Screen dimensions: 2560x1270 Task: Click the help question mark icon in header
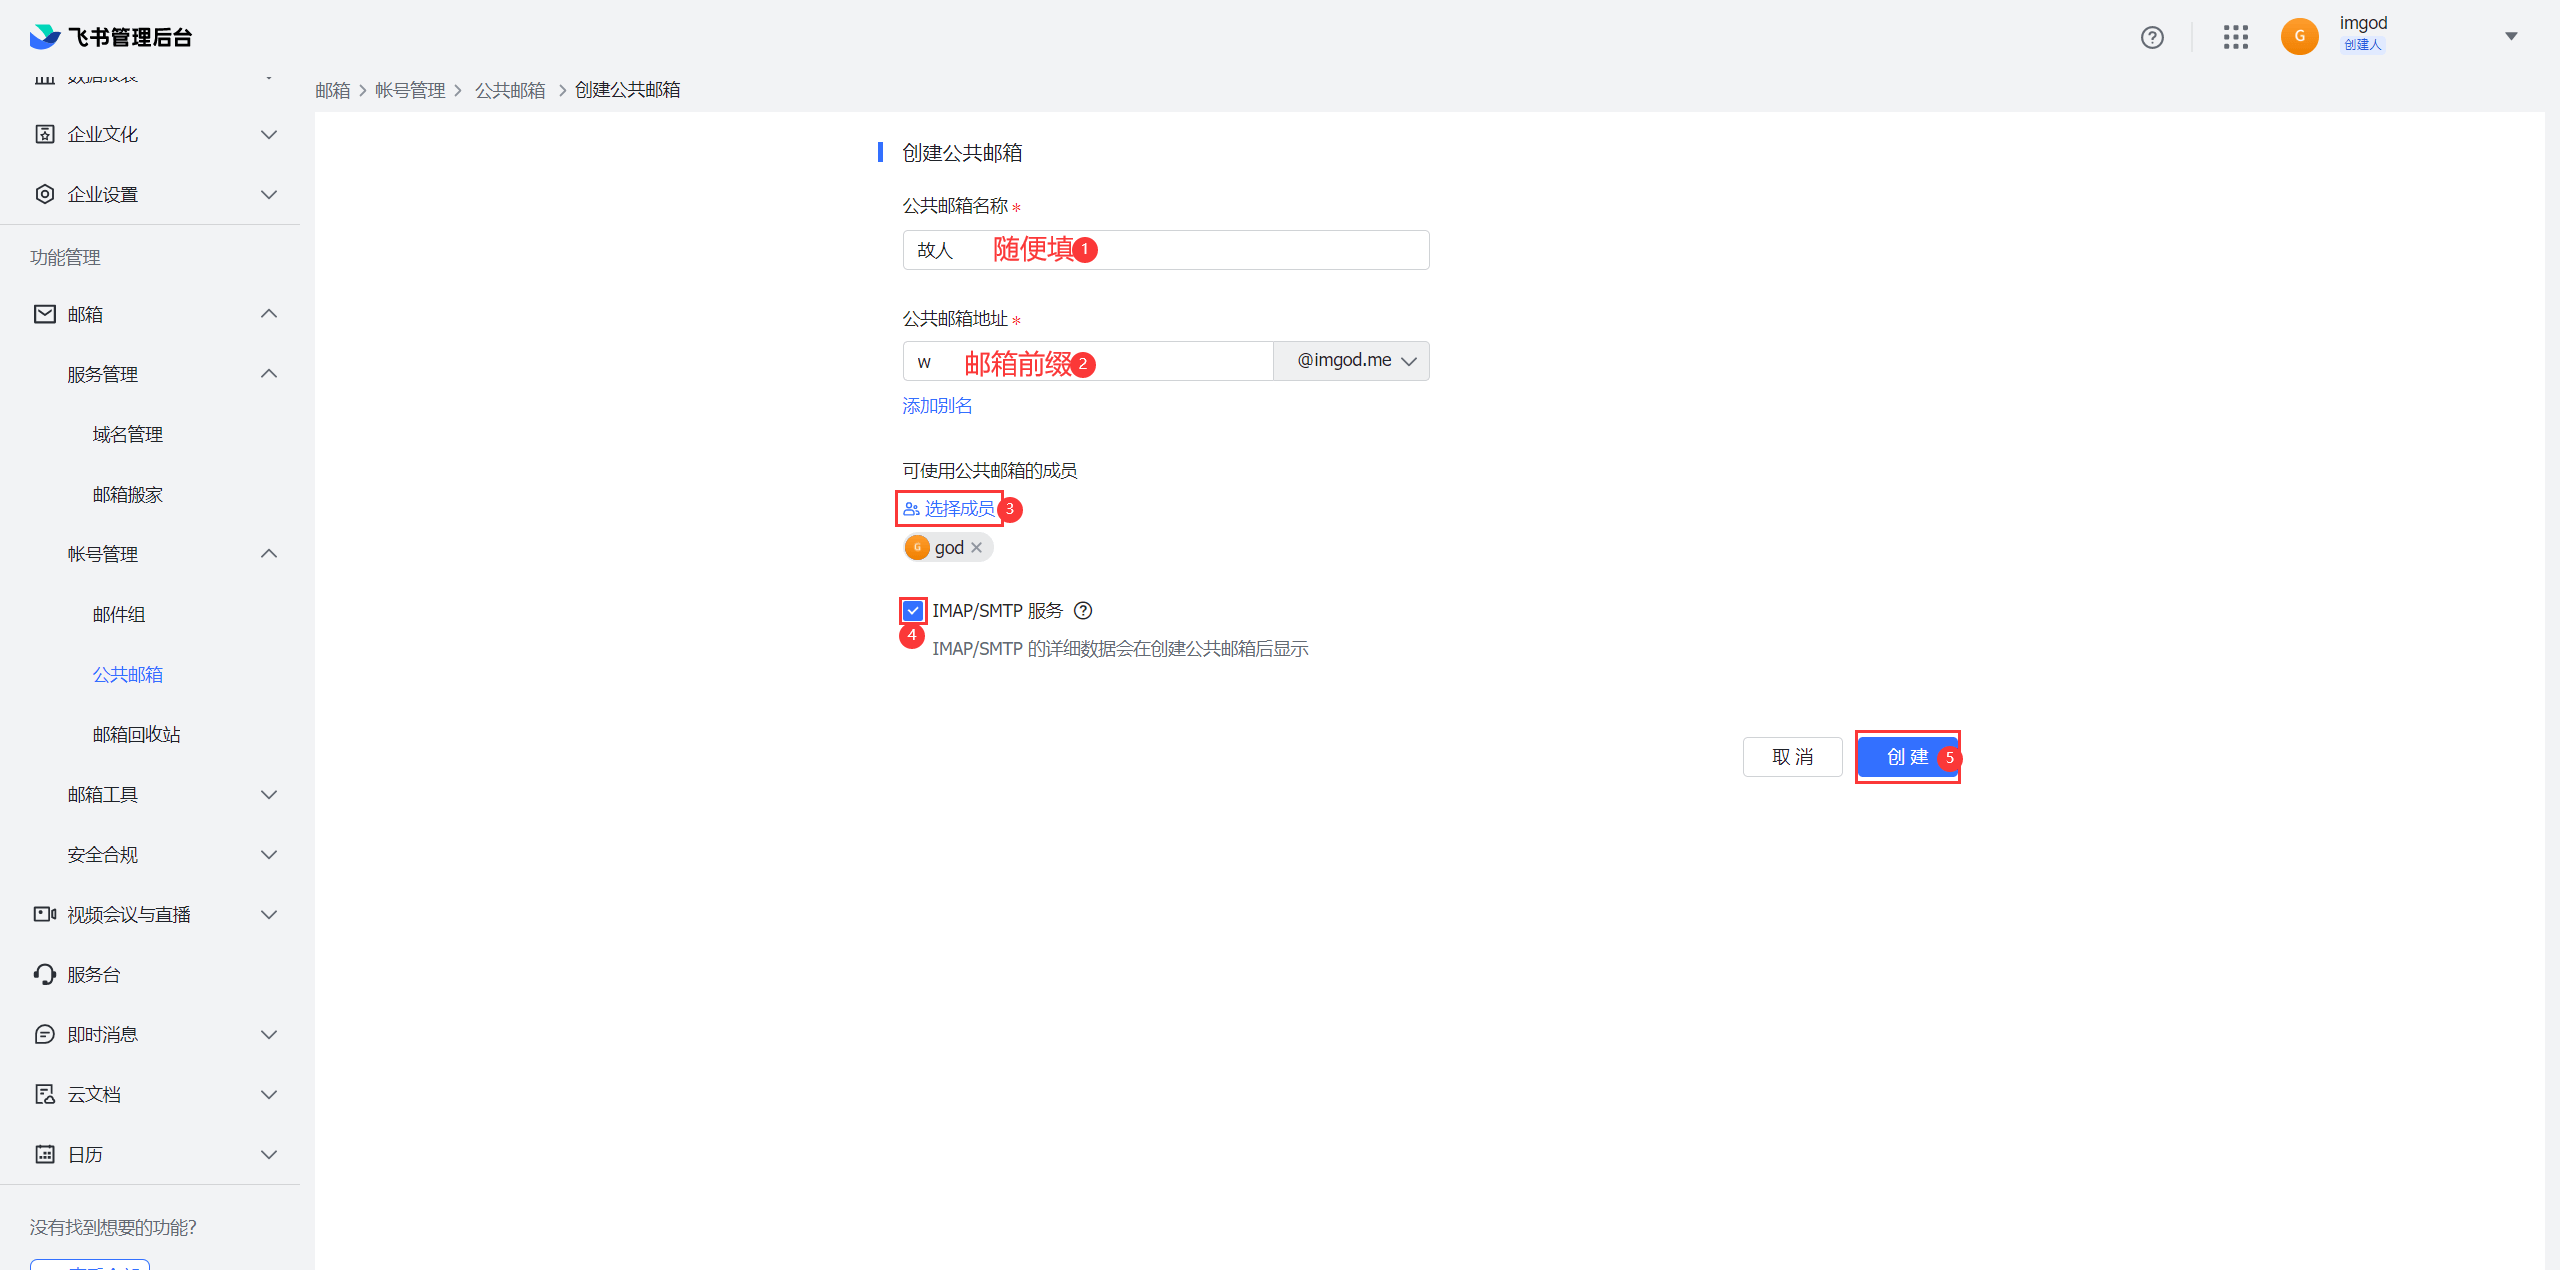pos(2152,37)
